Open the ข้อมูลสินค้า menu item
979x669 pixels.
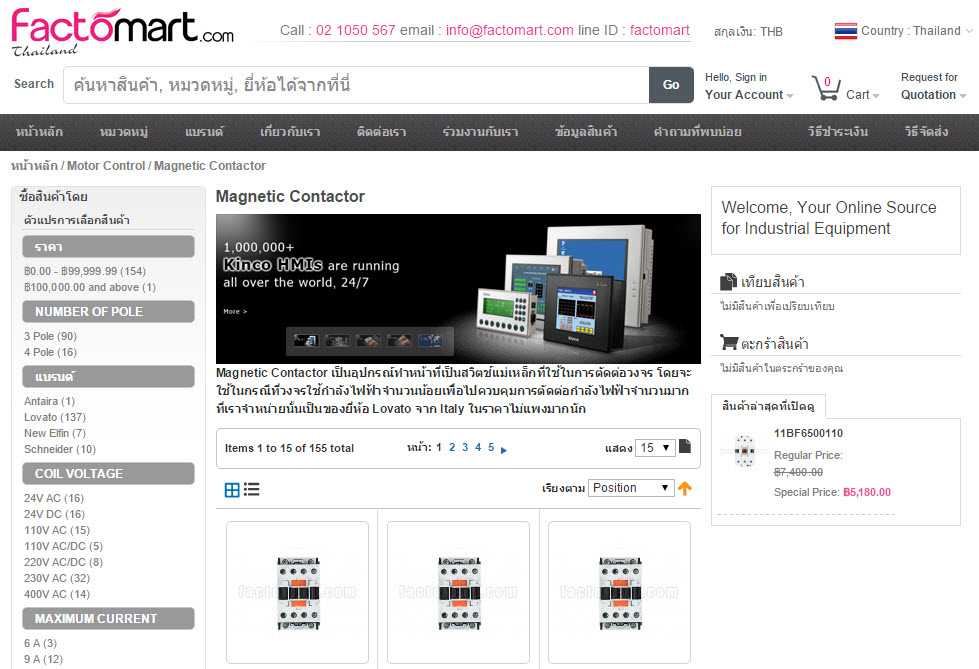pos(586,132)
